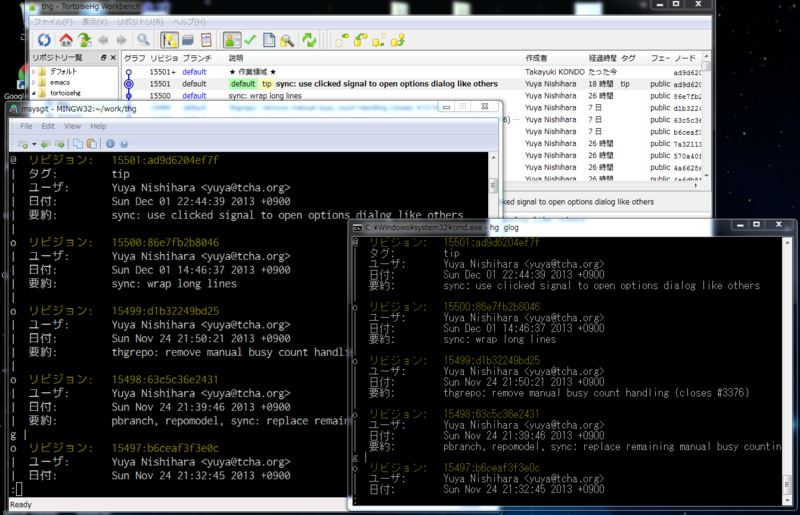Toggle the revision graph view button
Screen dimensions: 800x515
pyautogui.click(x=169, y=40)
